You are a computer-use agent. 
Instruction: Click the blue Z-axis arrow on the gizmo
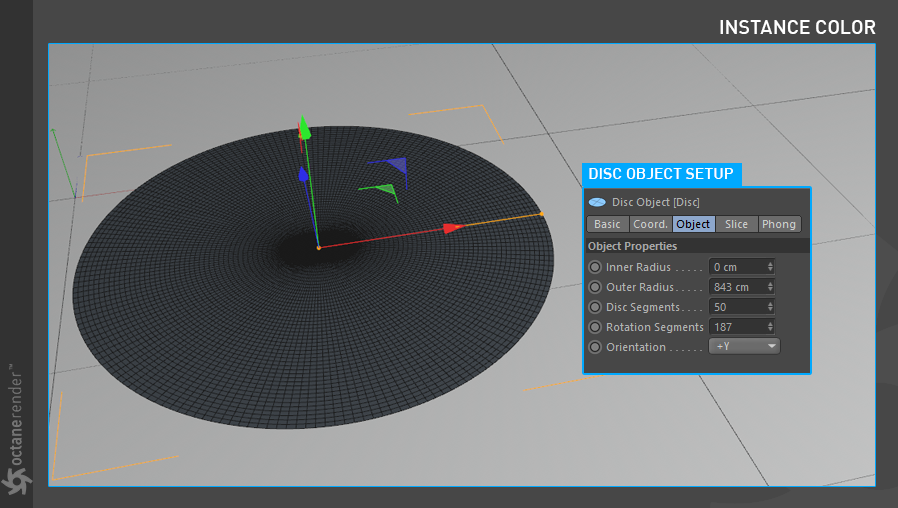click(303, 174)
